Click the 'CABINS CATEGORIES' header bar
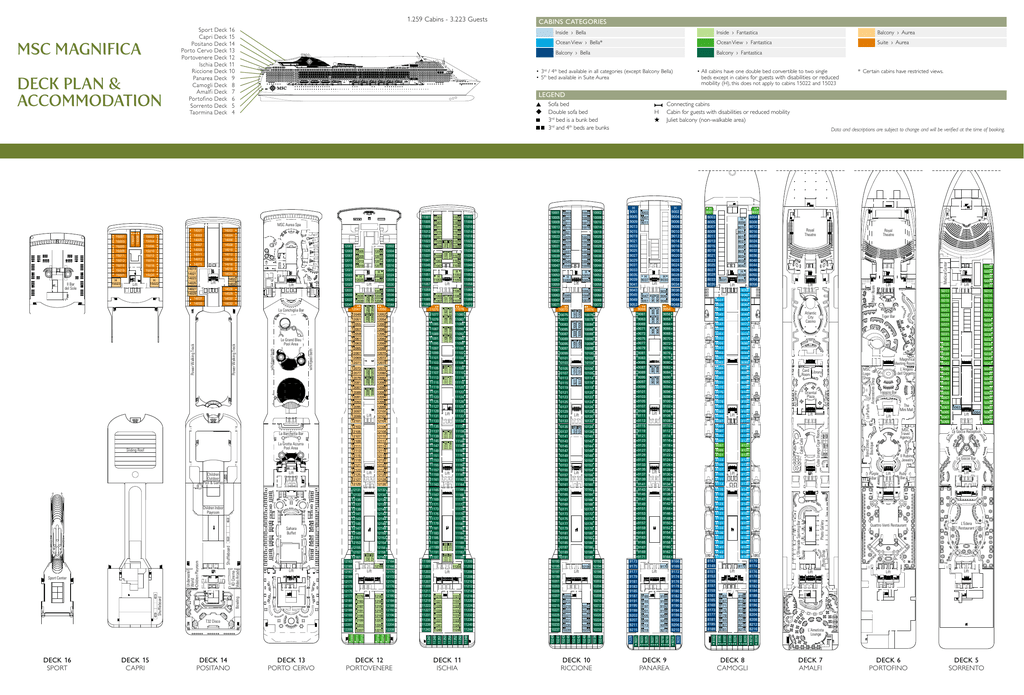The width and height of the screenshot is (1024, 695). [x=771, y=22]
